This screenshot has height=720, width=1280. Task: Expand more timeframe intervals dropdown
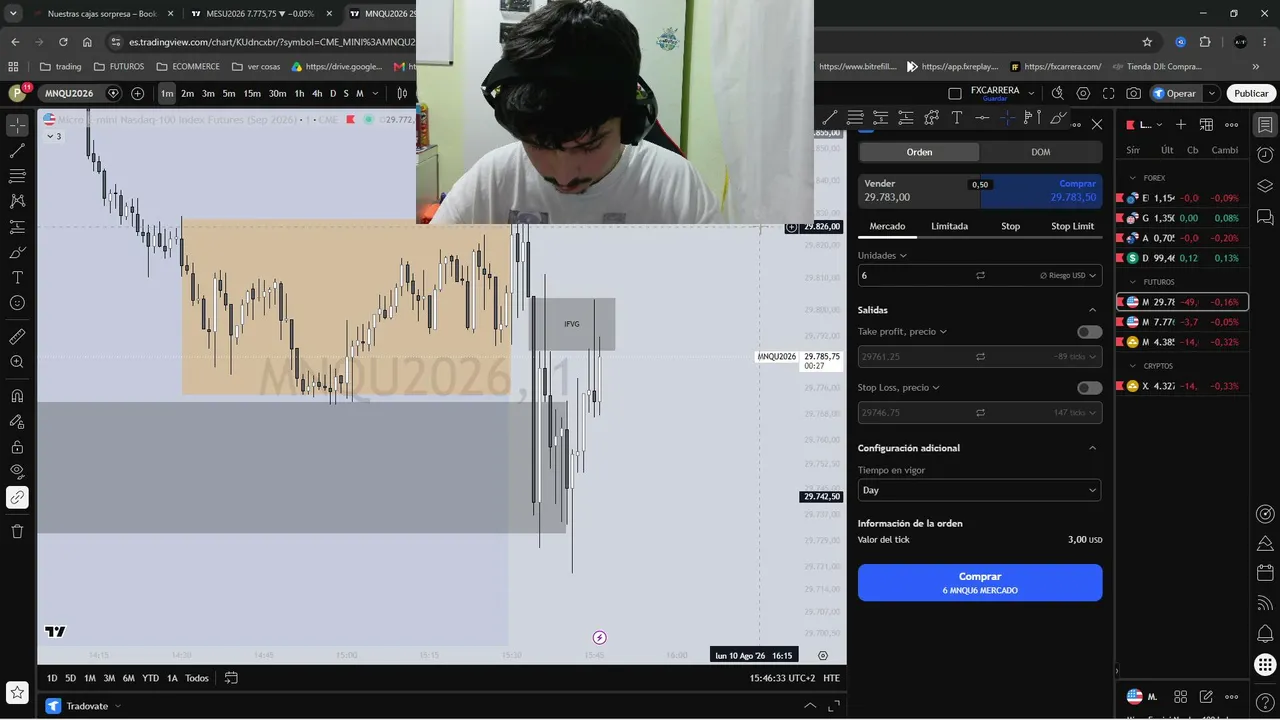tap(374, 93)
